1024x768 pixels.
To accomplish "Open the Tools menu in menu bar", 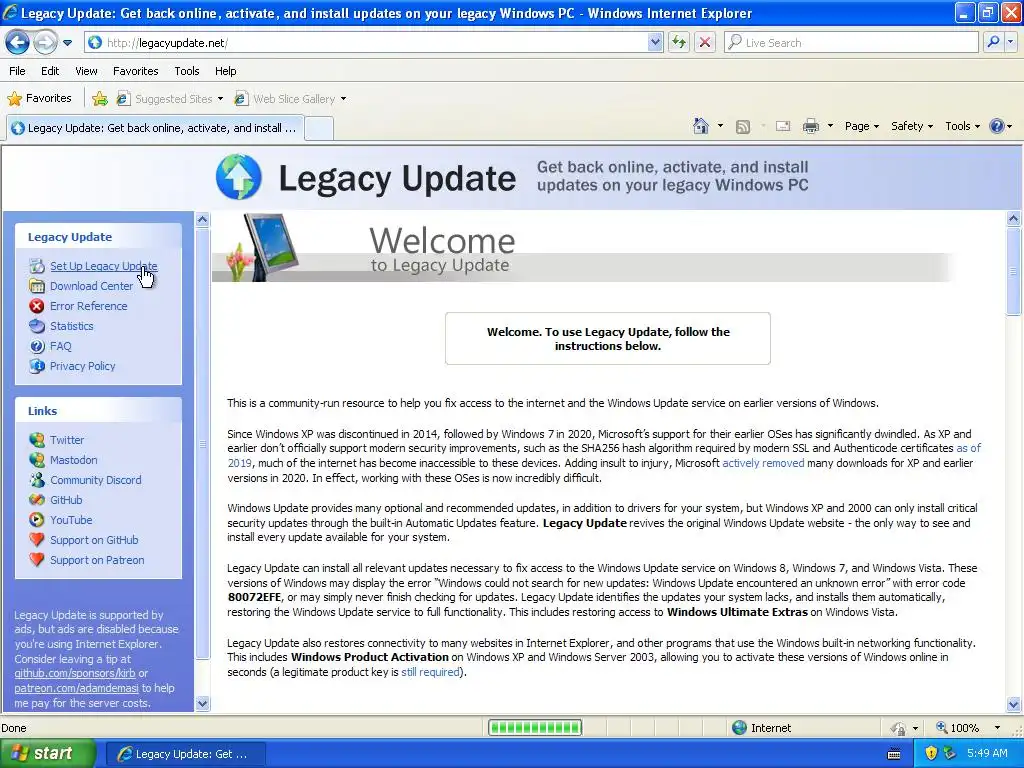I will [x=187, y=71].
